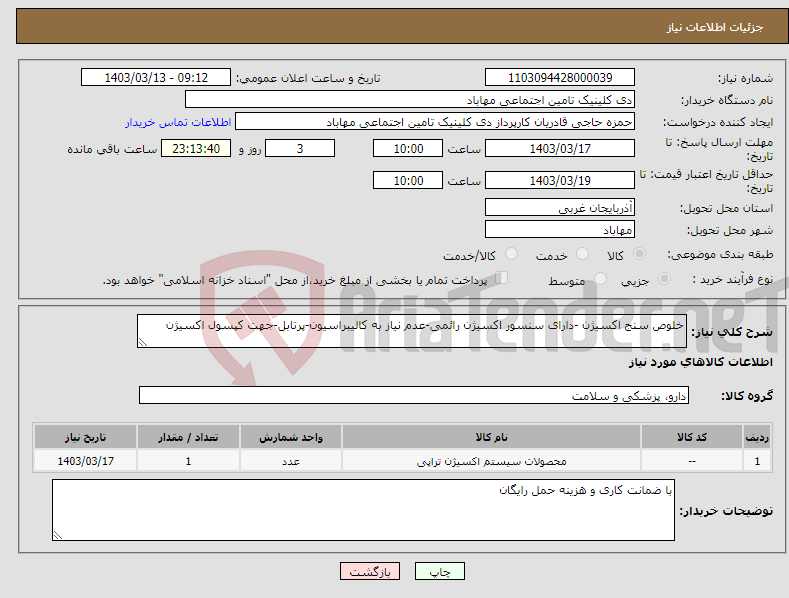Screen dimensions: 789x598
Task: Click the price validity date 1403/03/19 field
Action: coord(560,180)
